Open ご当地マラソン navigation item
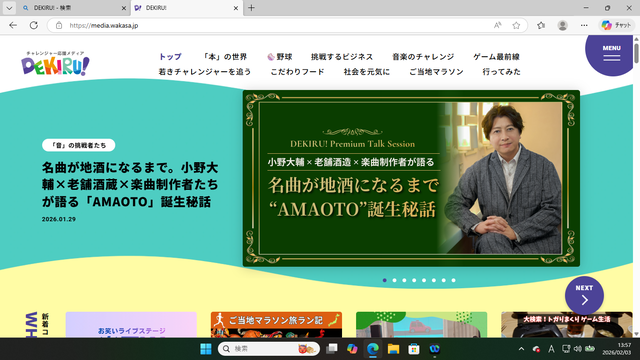Screen dimensions: 640x360 (x=436, y=72)
